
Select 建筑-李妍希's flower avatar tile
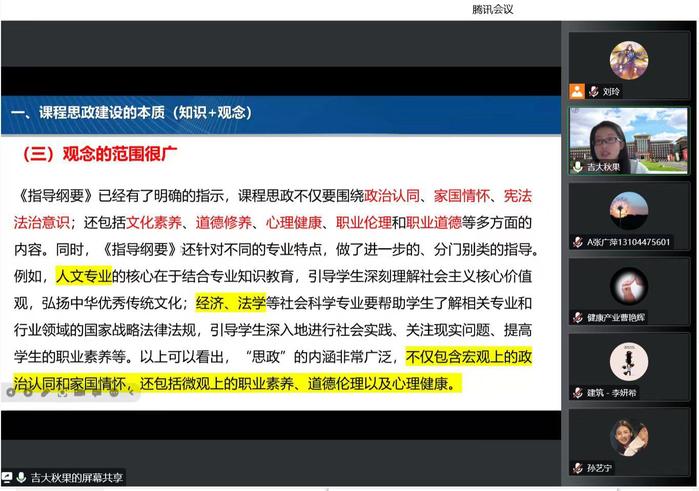(629, 362)
